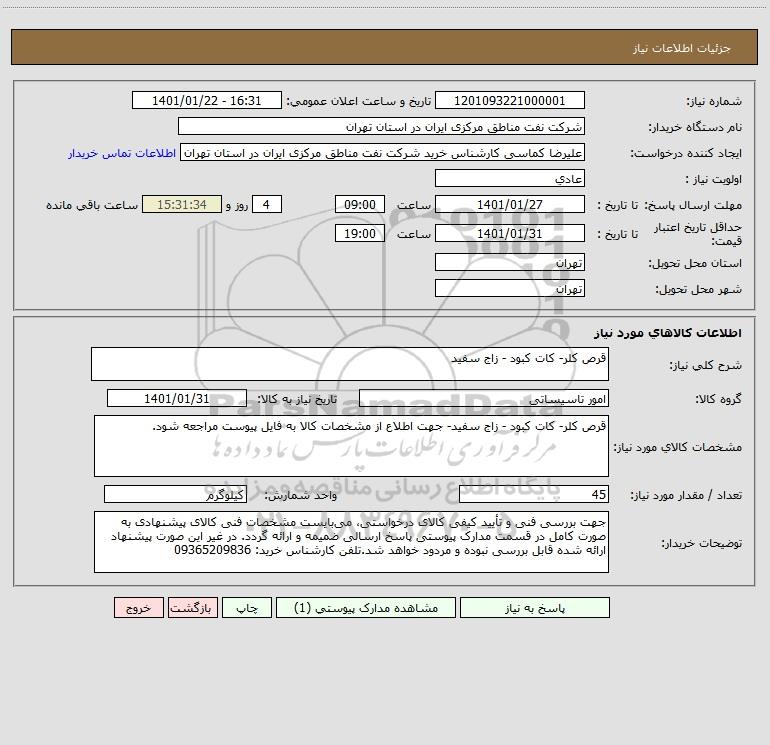Click the header title 'جزئیات اطلاعات نیاز'
This screenshot has height=745, width=770.
pyautogui.click(x=682, y=48)
